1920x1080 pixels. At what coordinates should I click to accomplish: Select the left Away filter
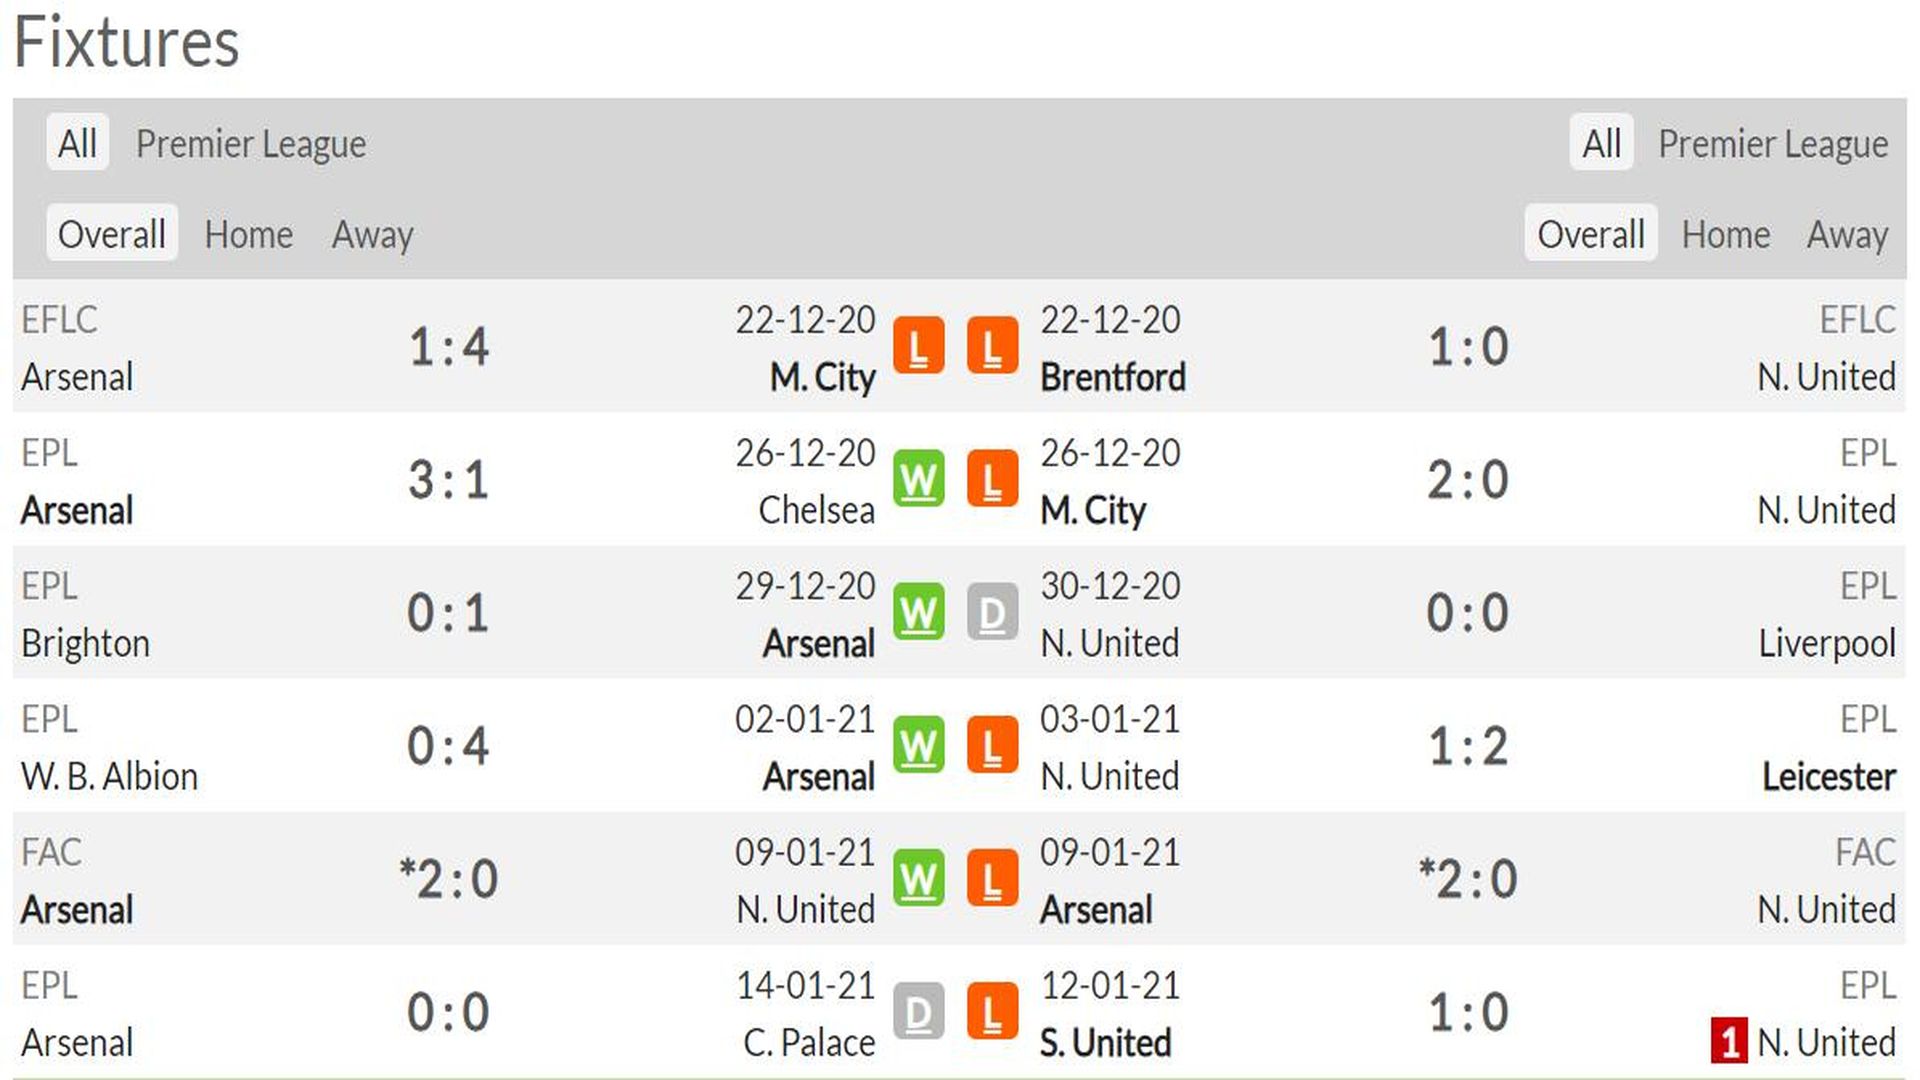372,234
